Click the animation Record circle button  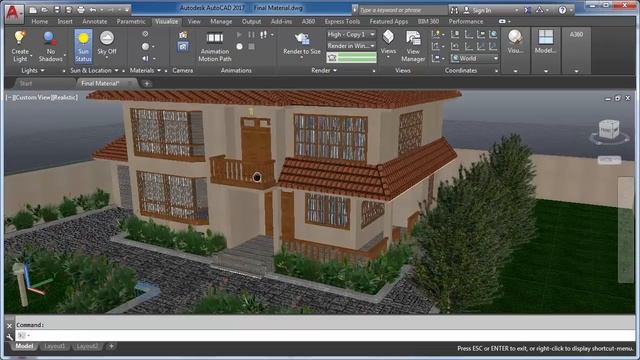[239, 47]
